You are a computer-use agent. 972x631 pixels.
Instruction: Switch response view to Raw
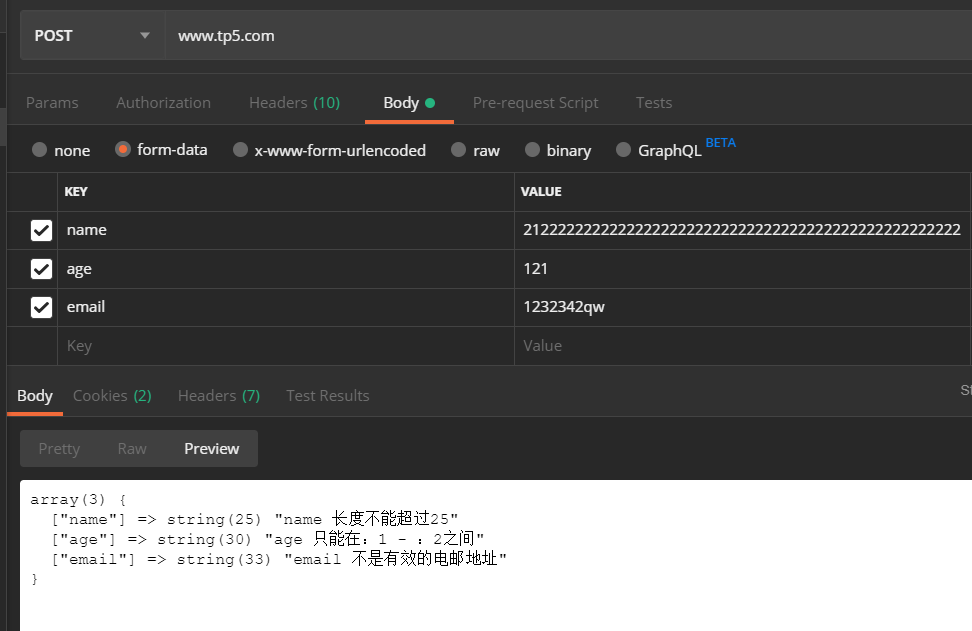click(x=132, y=449)
